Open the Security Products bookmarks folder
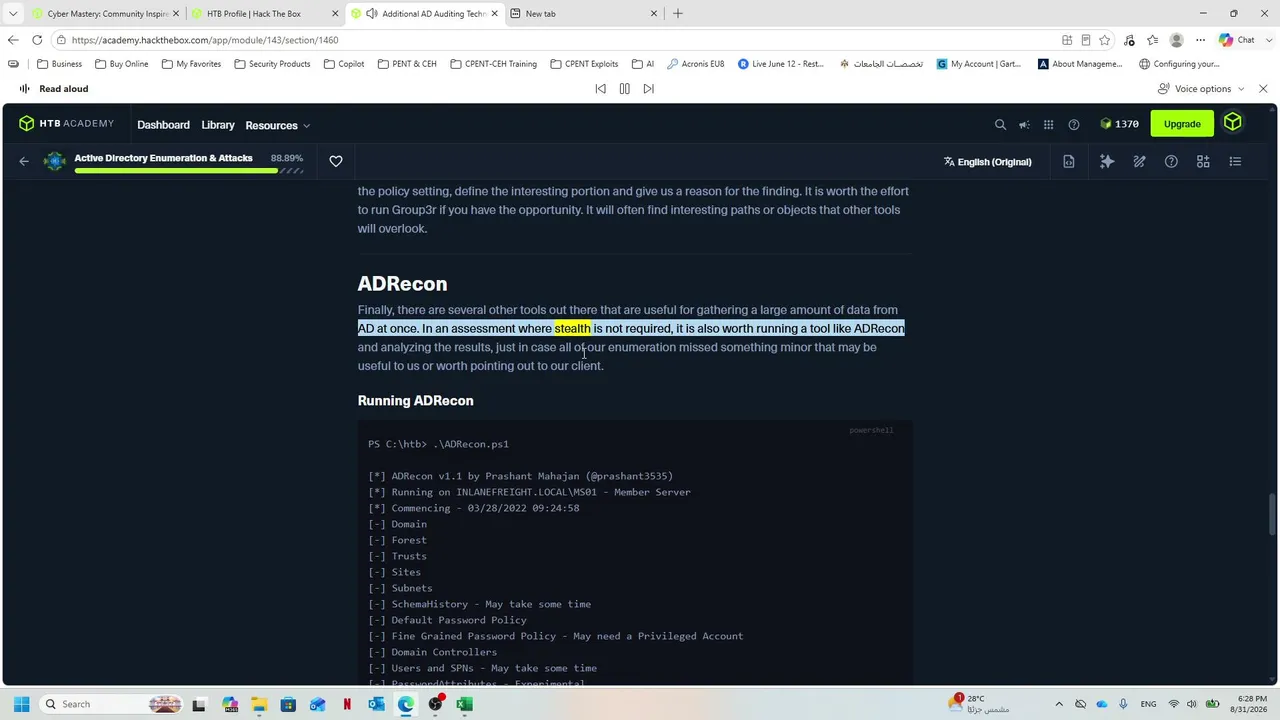The image size is (1280, 720). 272,64
